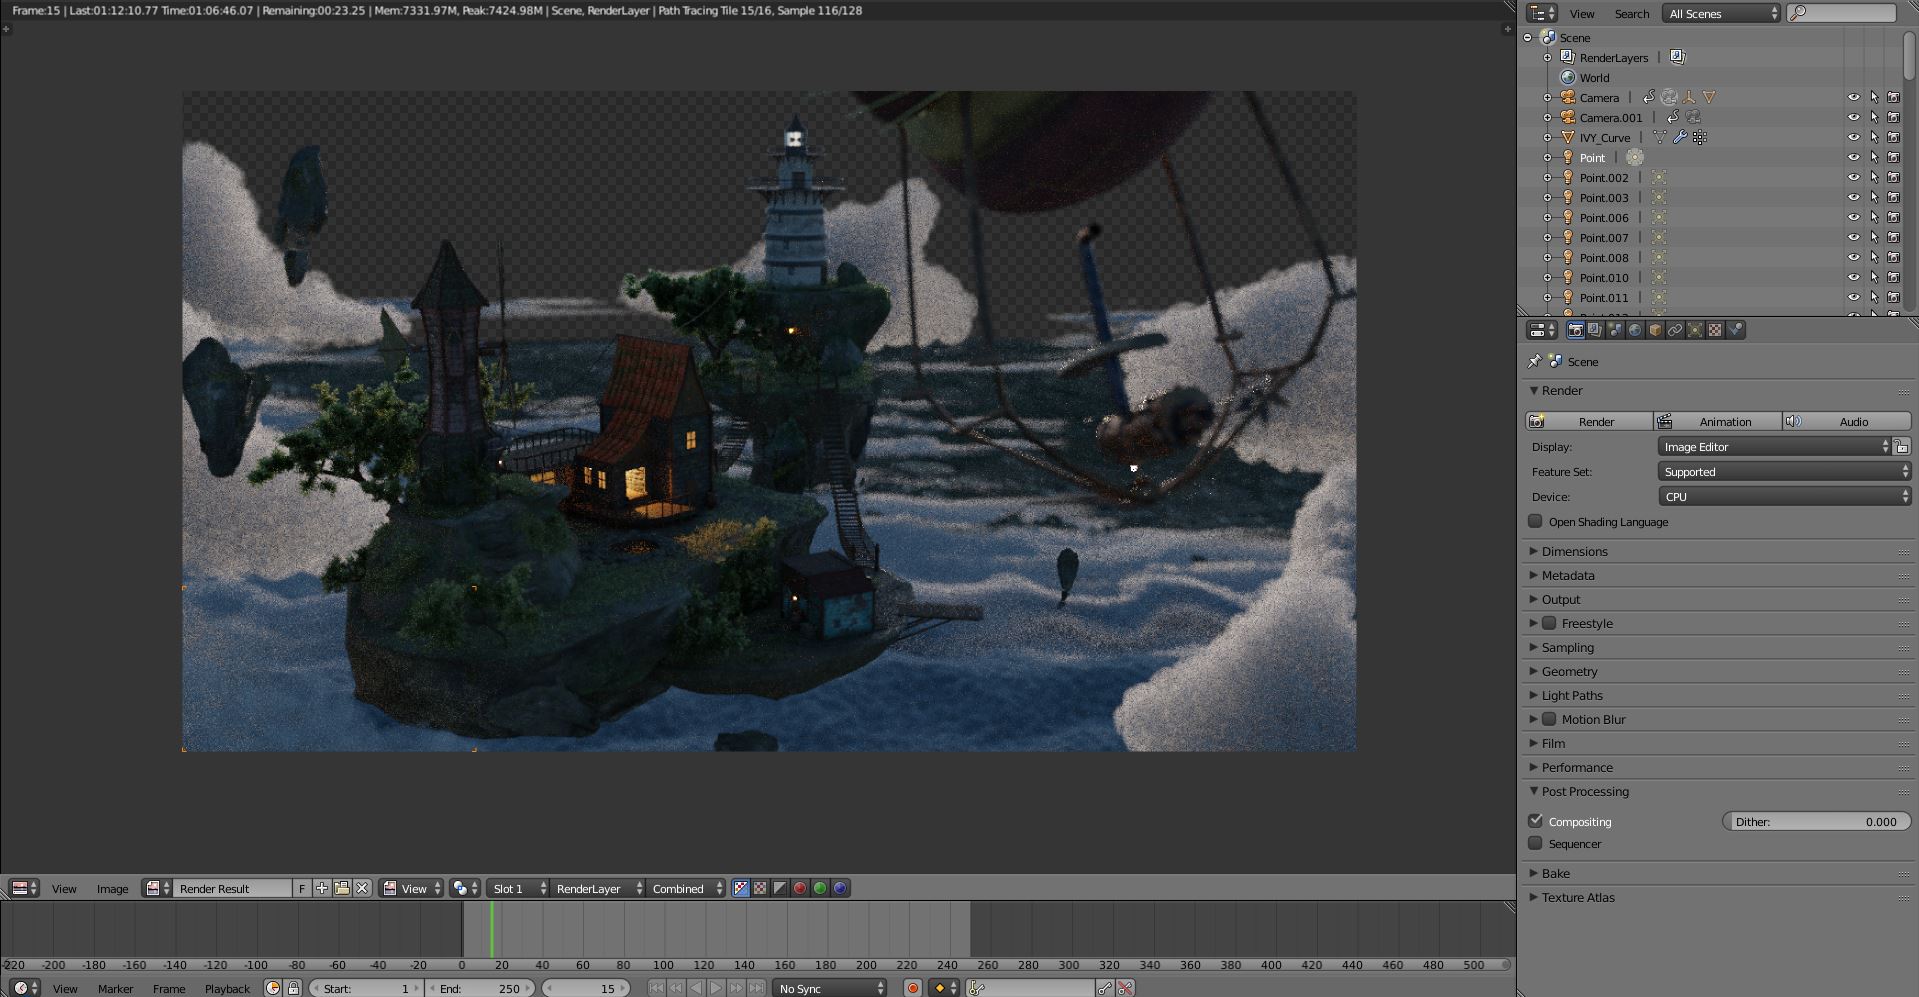Show only the red channel
The height and width of the screenshot is (997, 1919).
point(801,888)
